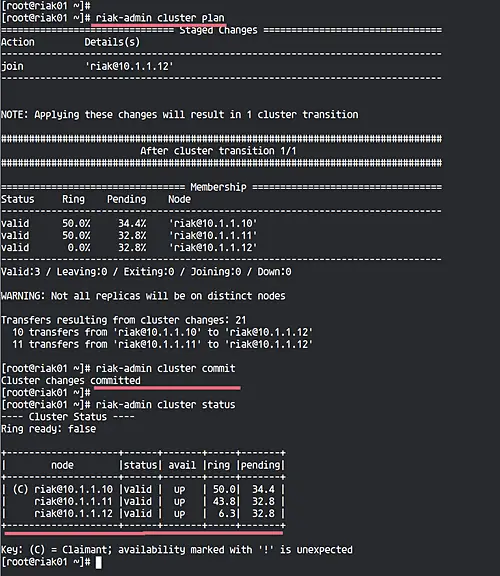The width and height of the screenshot is (500, 576).
Task: Click the 0.0% ring value
Action: tap(79, 248)
